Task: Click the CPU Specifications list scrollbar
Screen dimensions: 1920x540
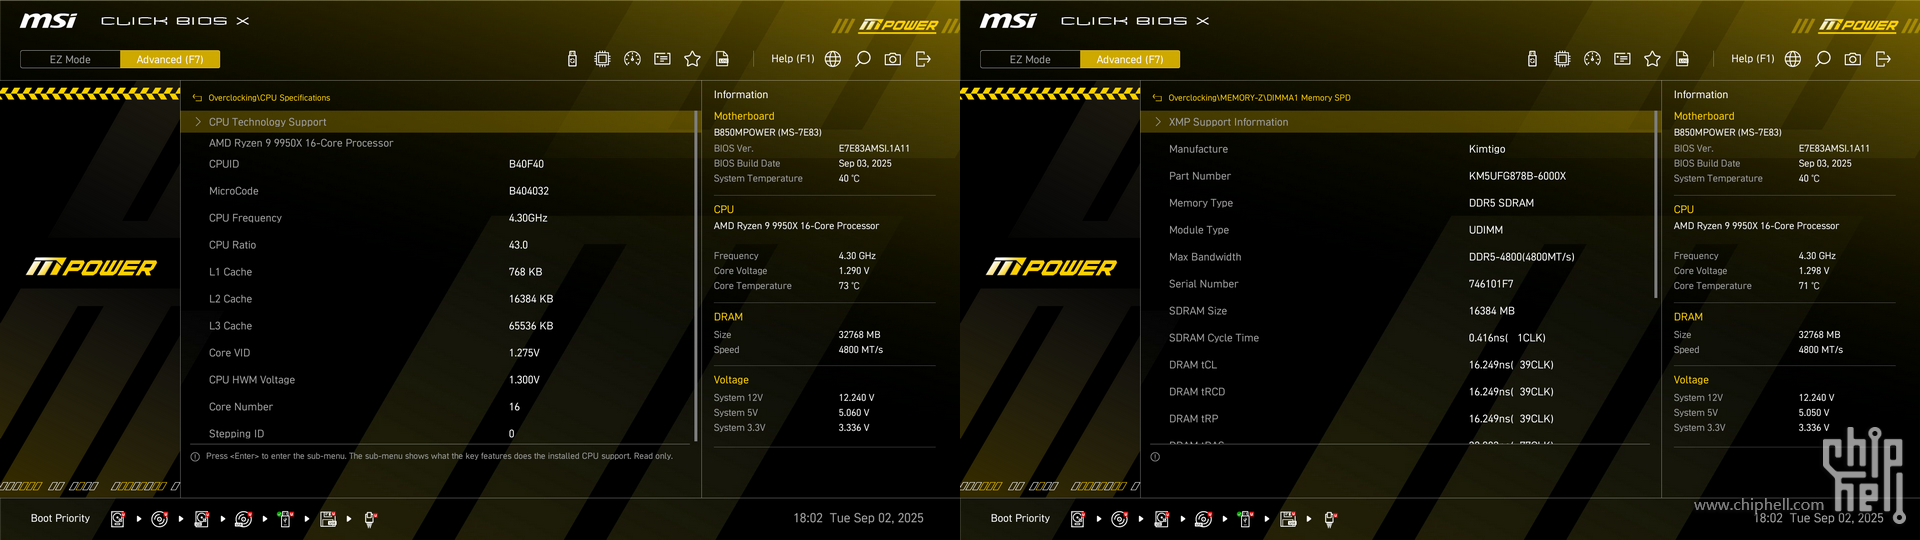Action: 696,276
